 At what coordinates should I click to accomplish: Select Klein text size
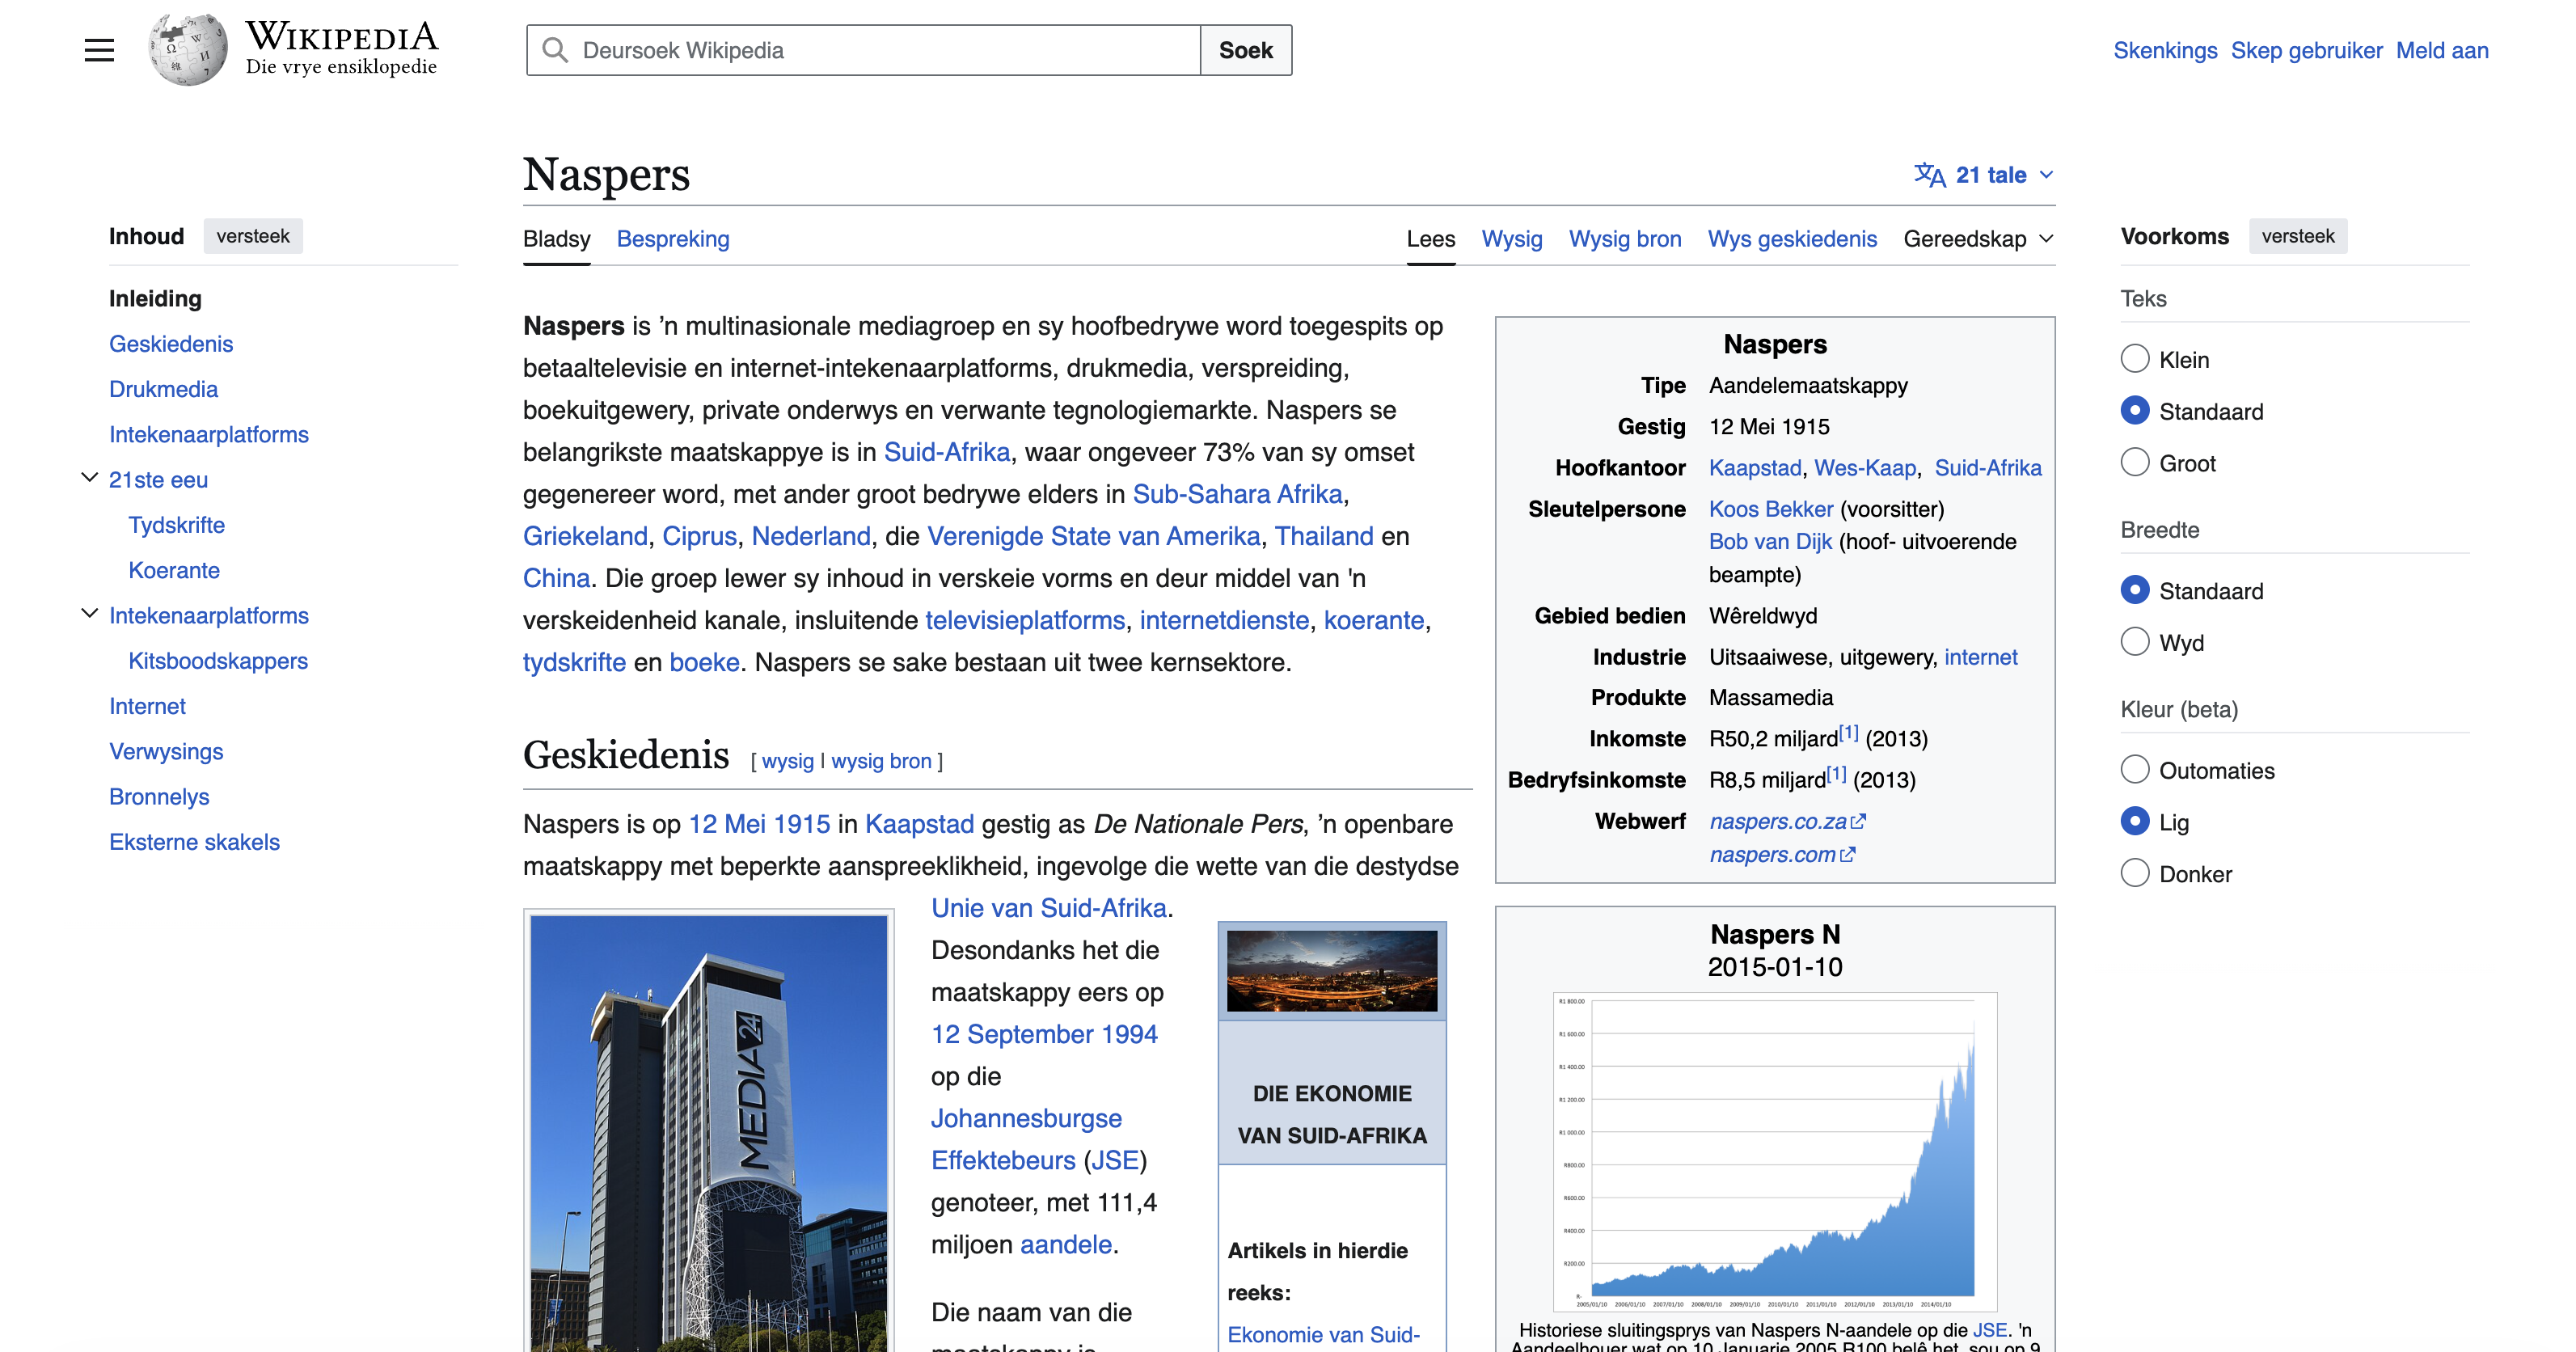point(2135,359)
